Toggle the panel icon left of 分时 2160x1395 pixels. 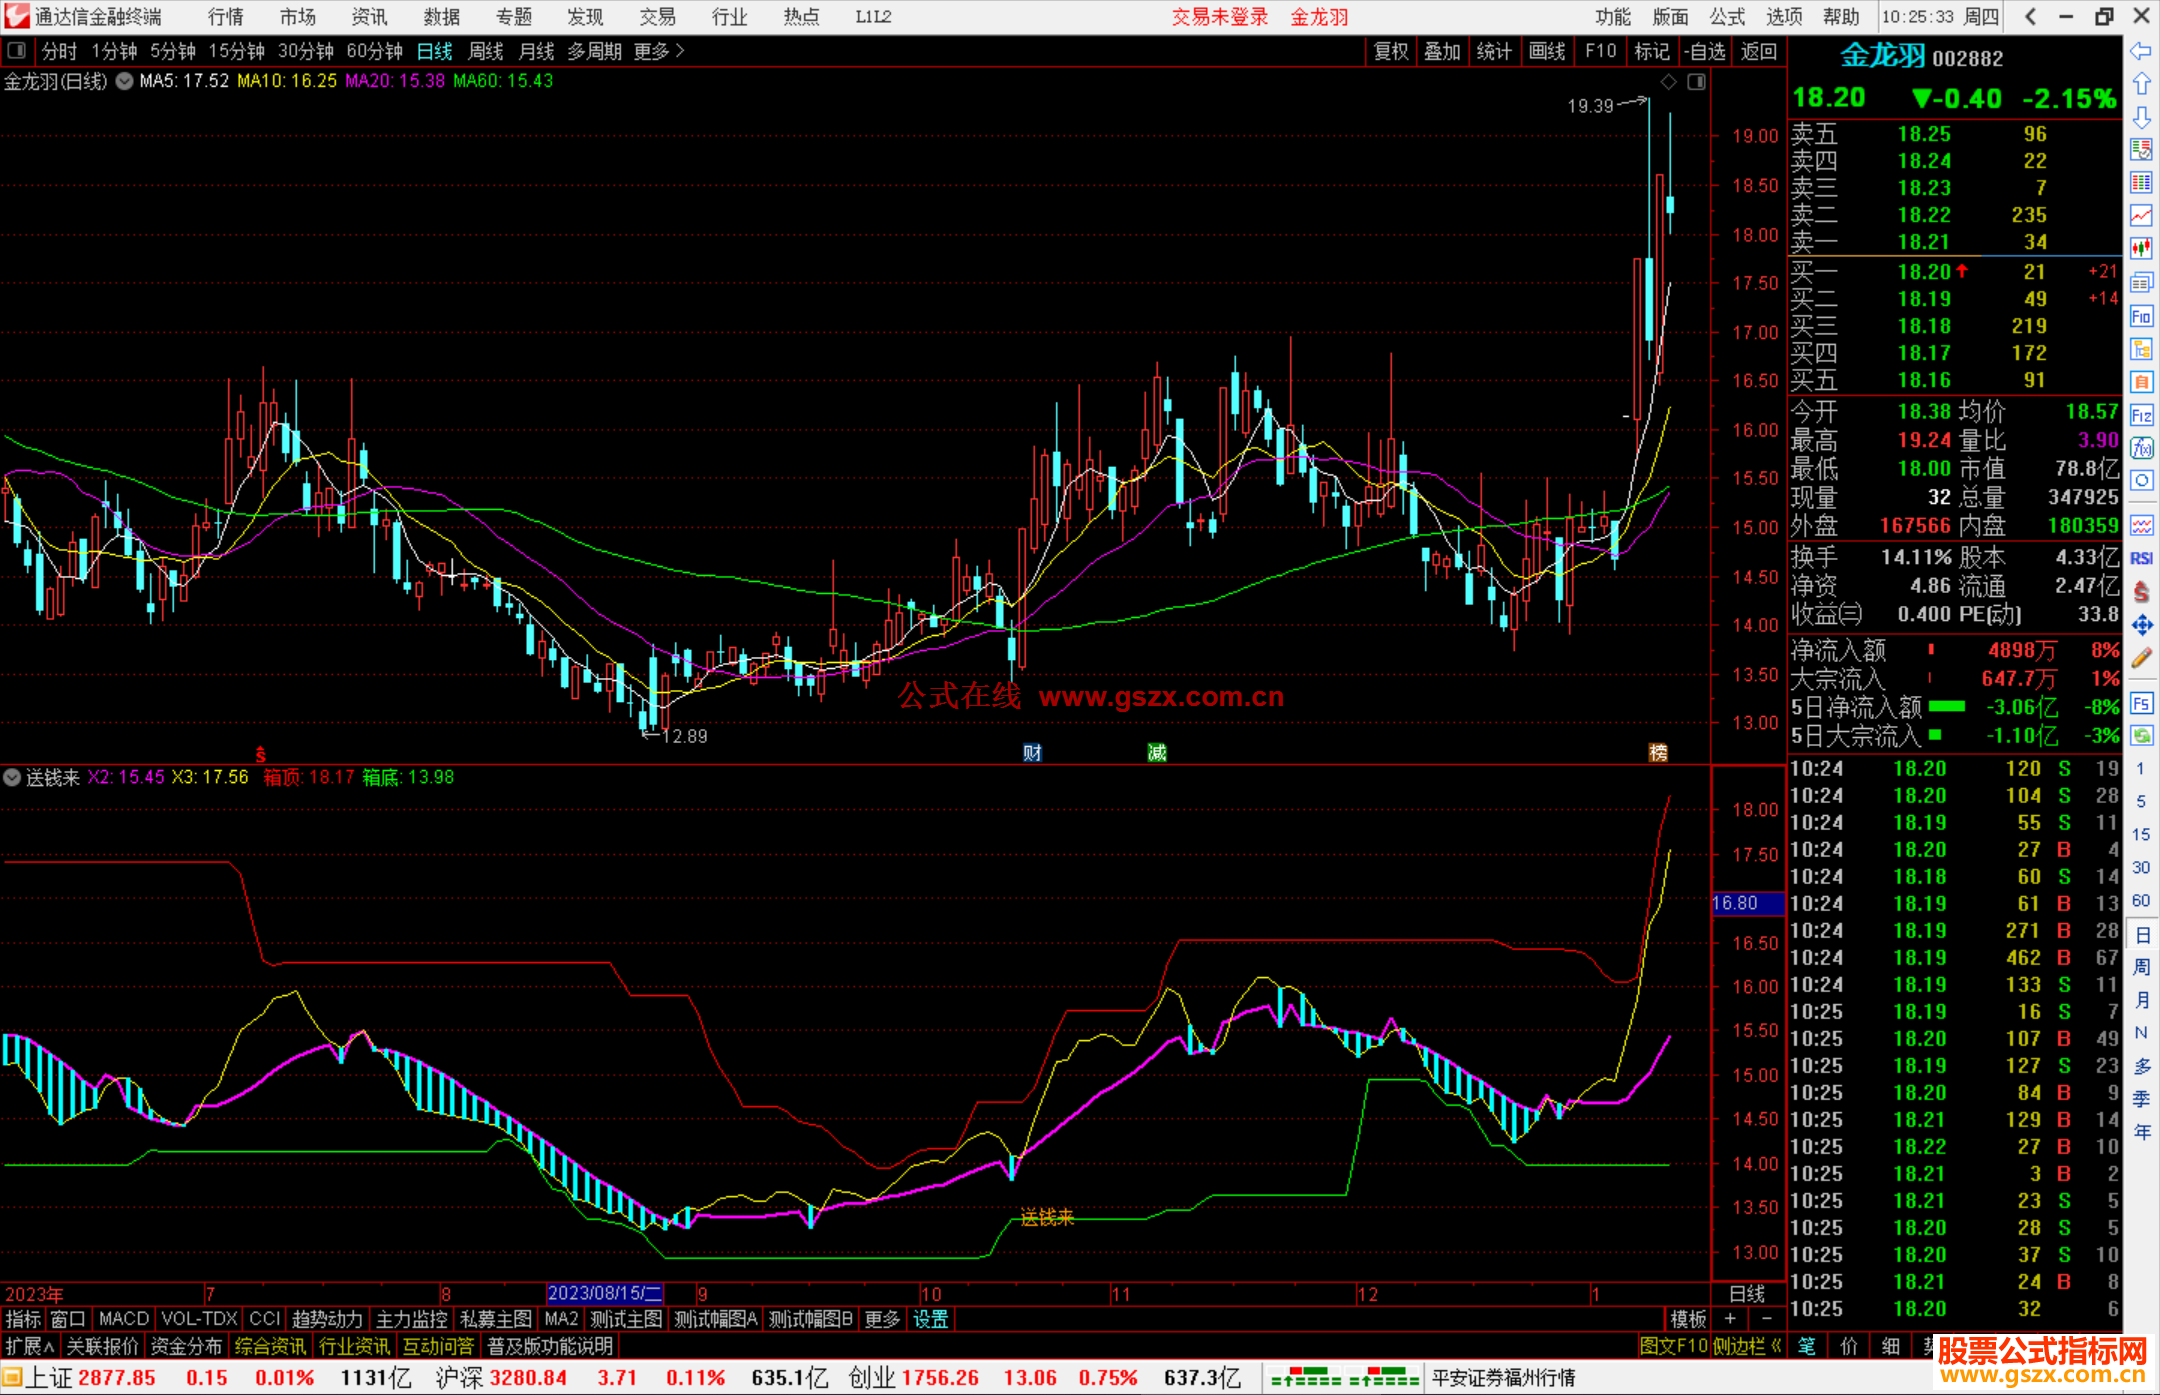tap(16, 51)
